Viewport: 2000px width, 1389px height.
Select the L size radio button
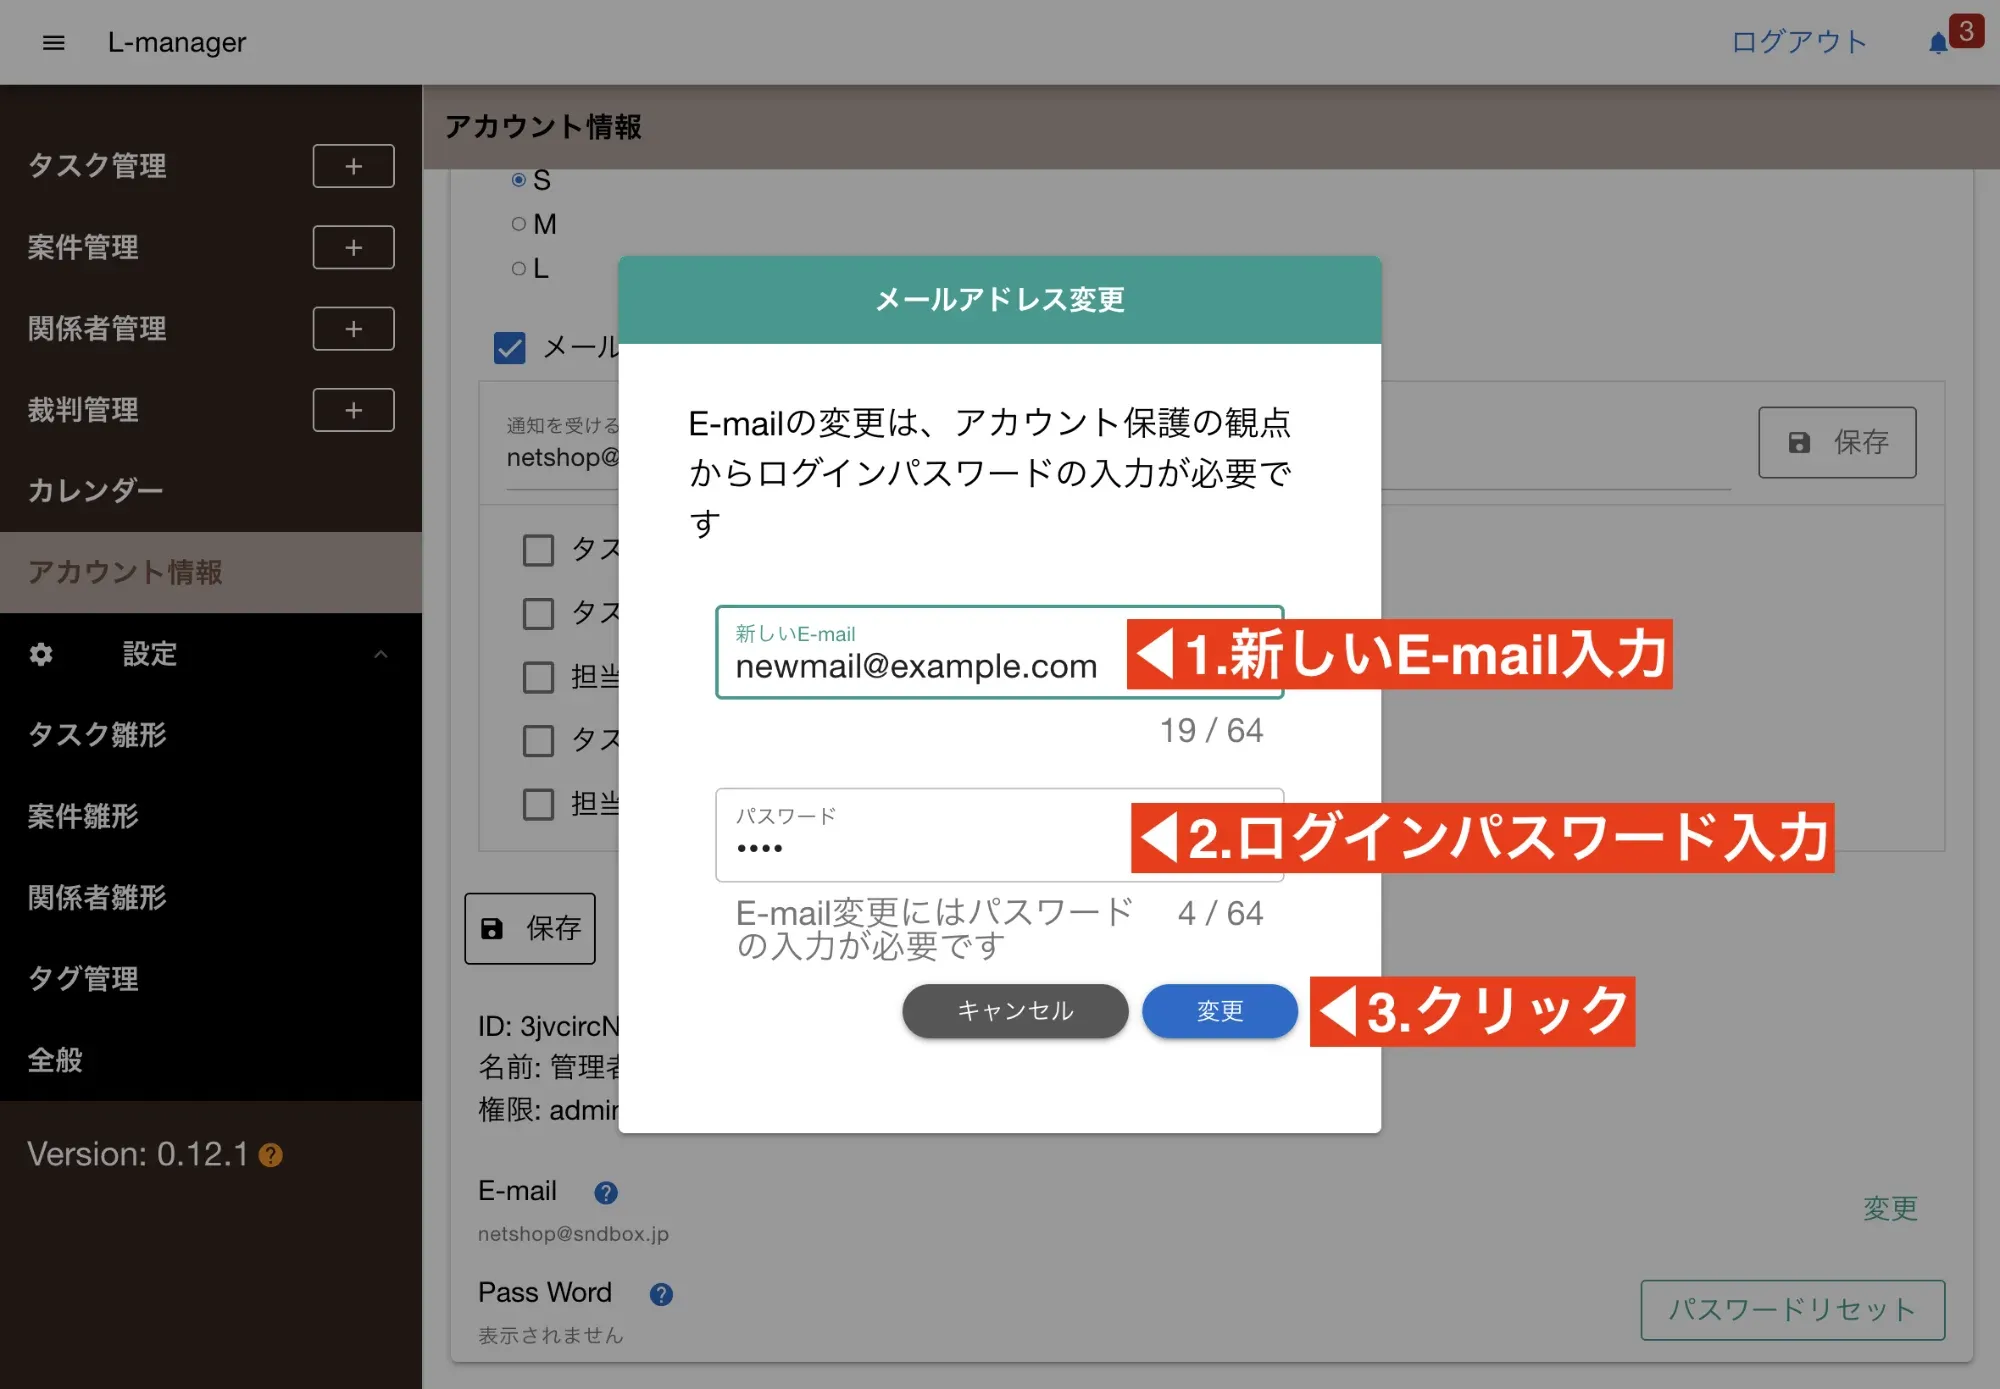pyautogui.click(x=518, y=268)
